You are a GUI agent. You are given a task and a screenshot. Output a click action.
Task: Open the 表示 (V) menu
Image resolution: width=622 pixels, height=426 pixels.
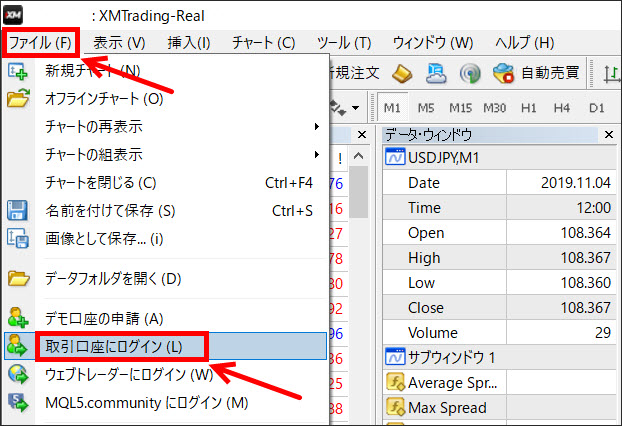119,42
